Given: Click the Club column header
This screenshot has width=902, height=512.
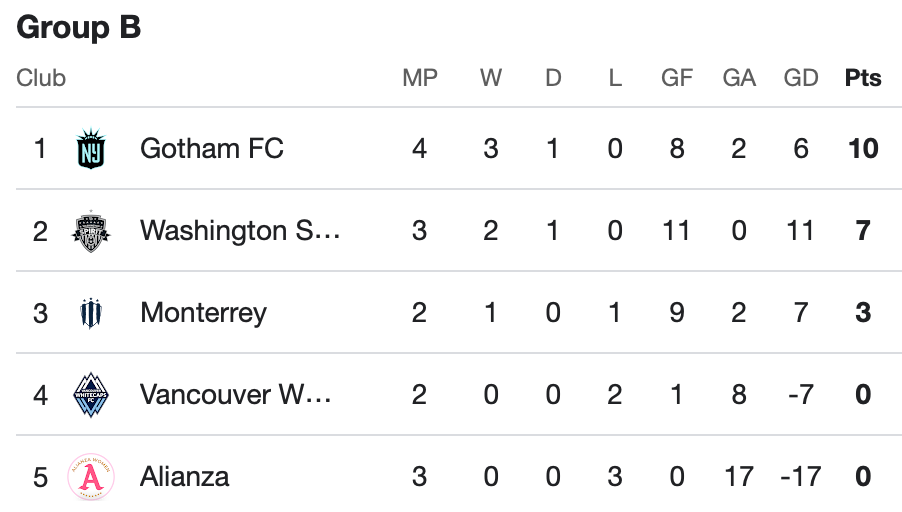Looking at the screenshot, I should pyautogui.click(x=41, y=78).
